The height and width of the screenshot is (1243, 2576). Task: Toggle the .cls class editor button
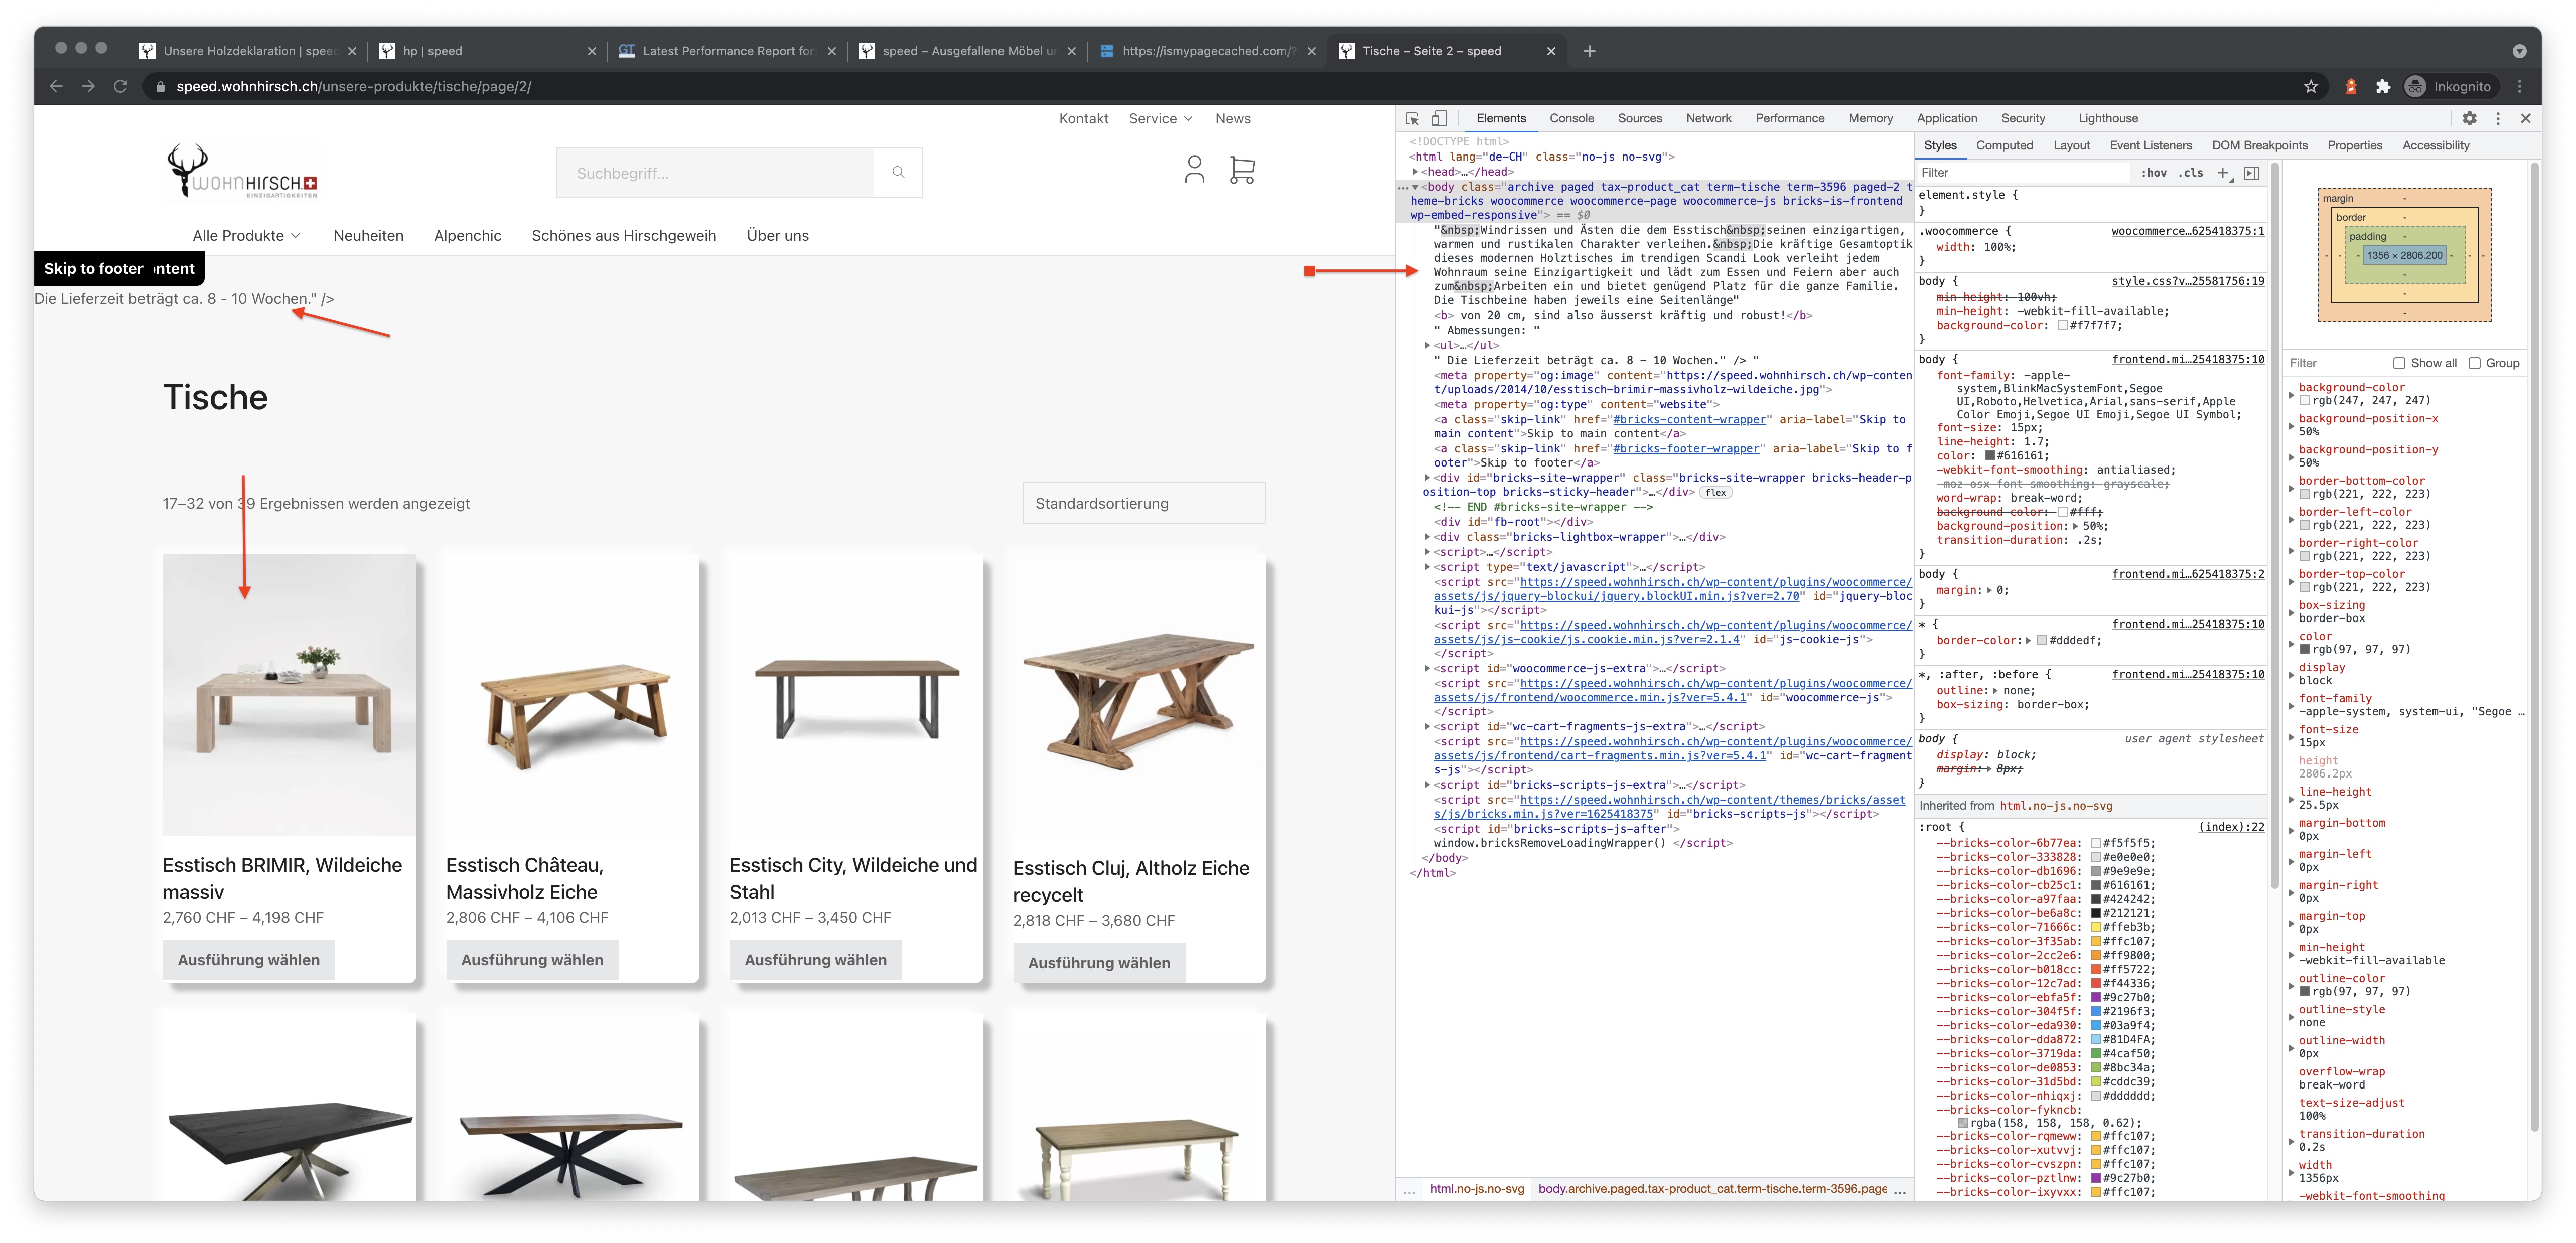2190,172
